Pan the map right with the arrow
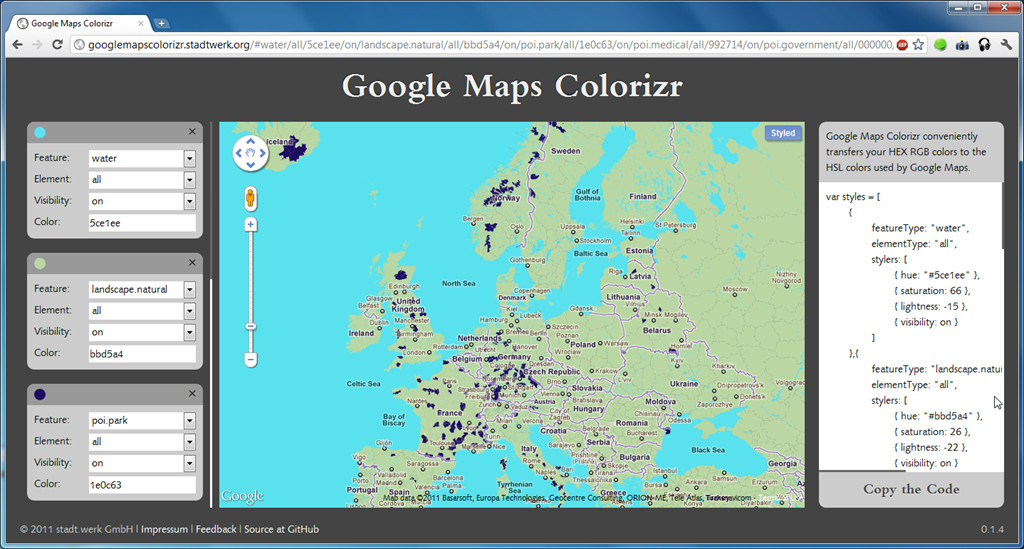The image size is (1024, 549). (x=263, y=153)
